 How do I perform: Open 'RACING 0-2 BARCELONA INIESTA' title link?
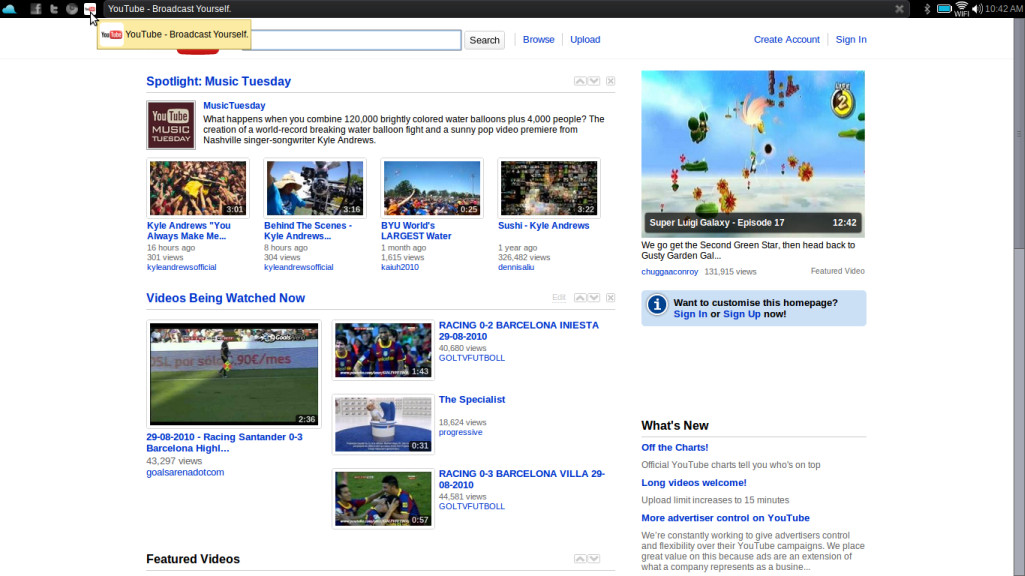pos(518,331)
